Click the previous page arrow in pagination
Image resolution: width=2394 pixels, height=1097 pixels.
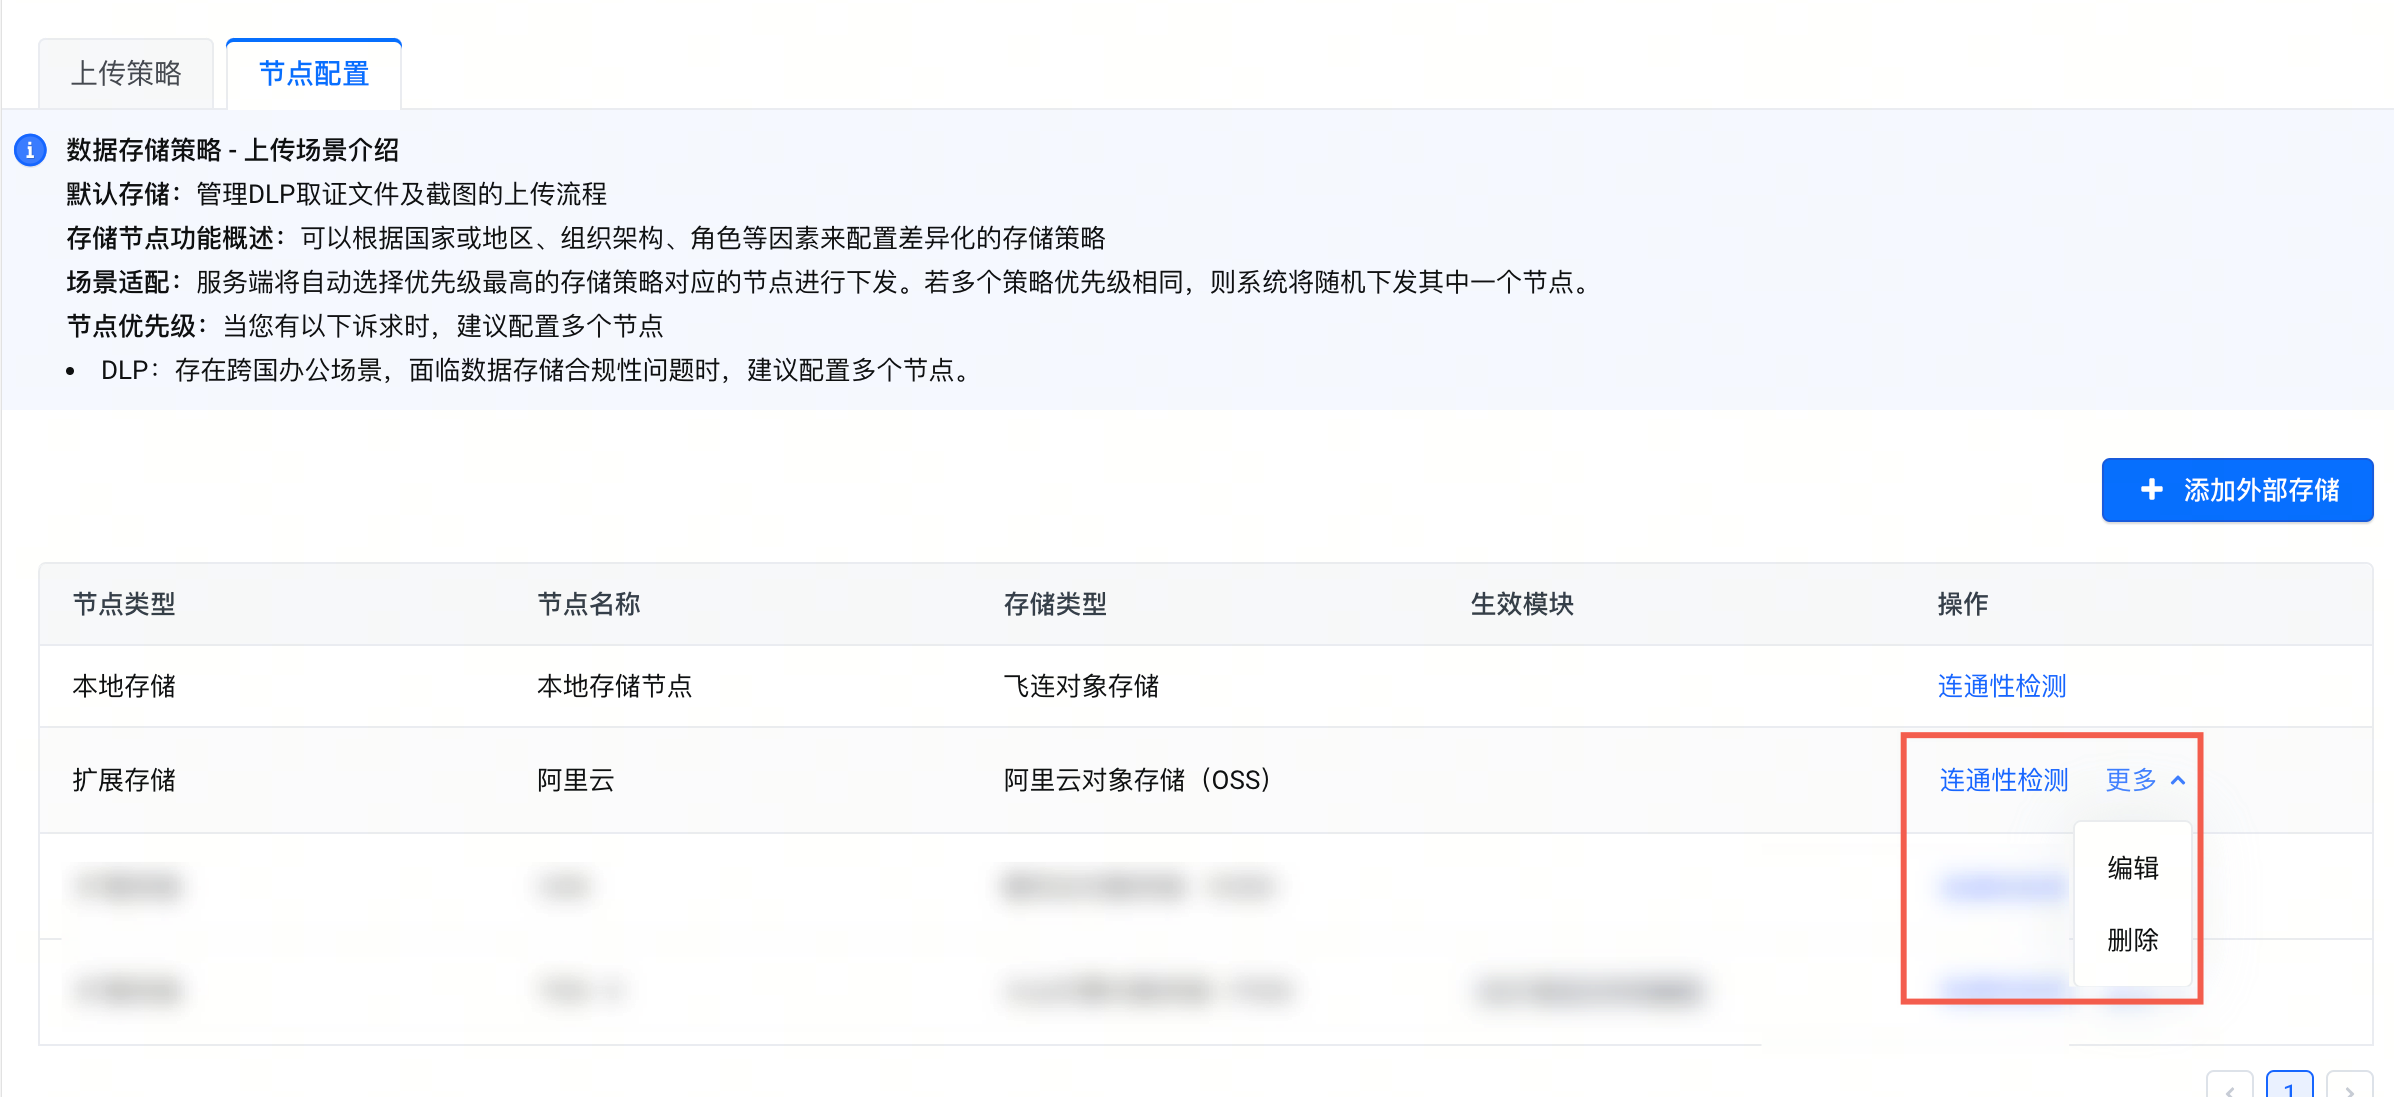(2229, 1088)
